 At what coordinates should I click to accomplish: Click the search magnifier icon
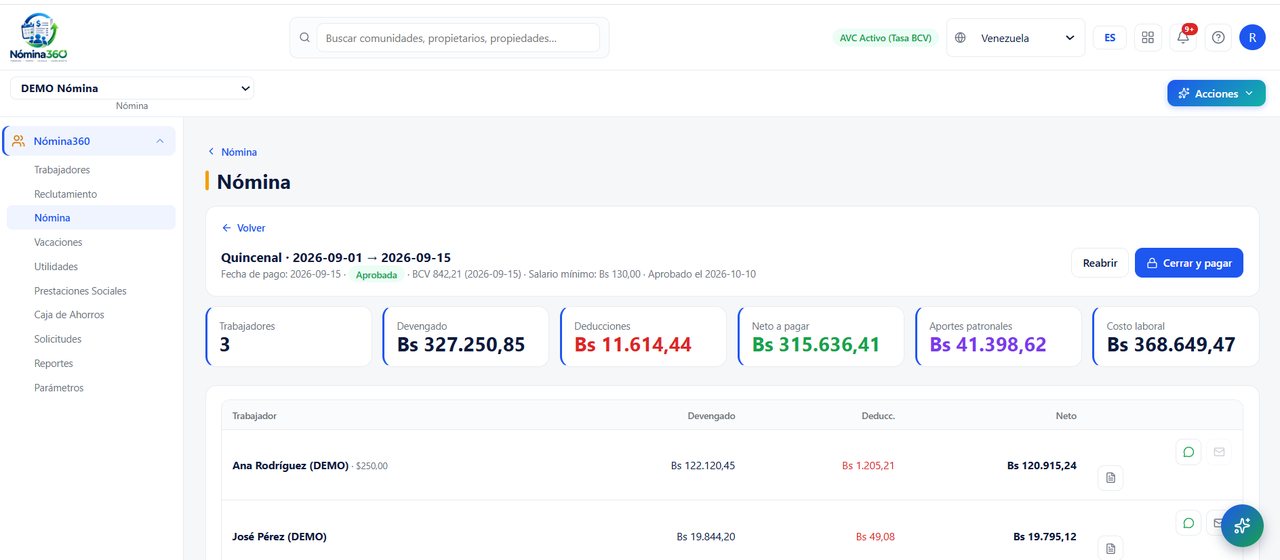tap(305, 38)
